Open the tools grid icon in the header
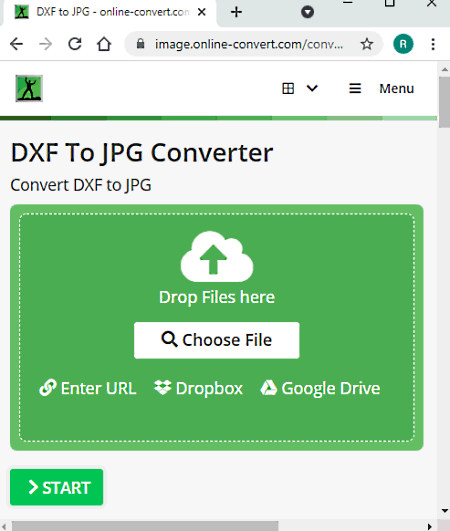This screenshot has width=450, height=531. (288, 88)
